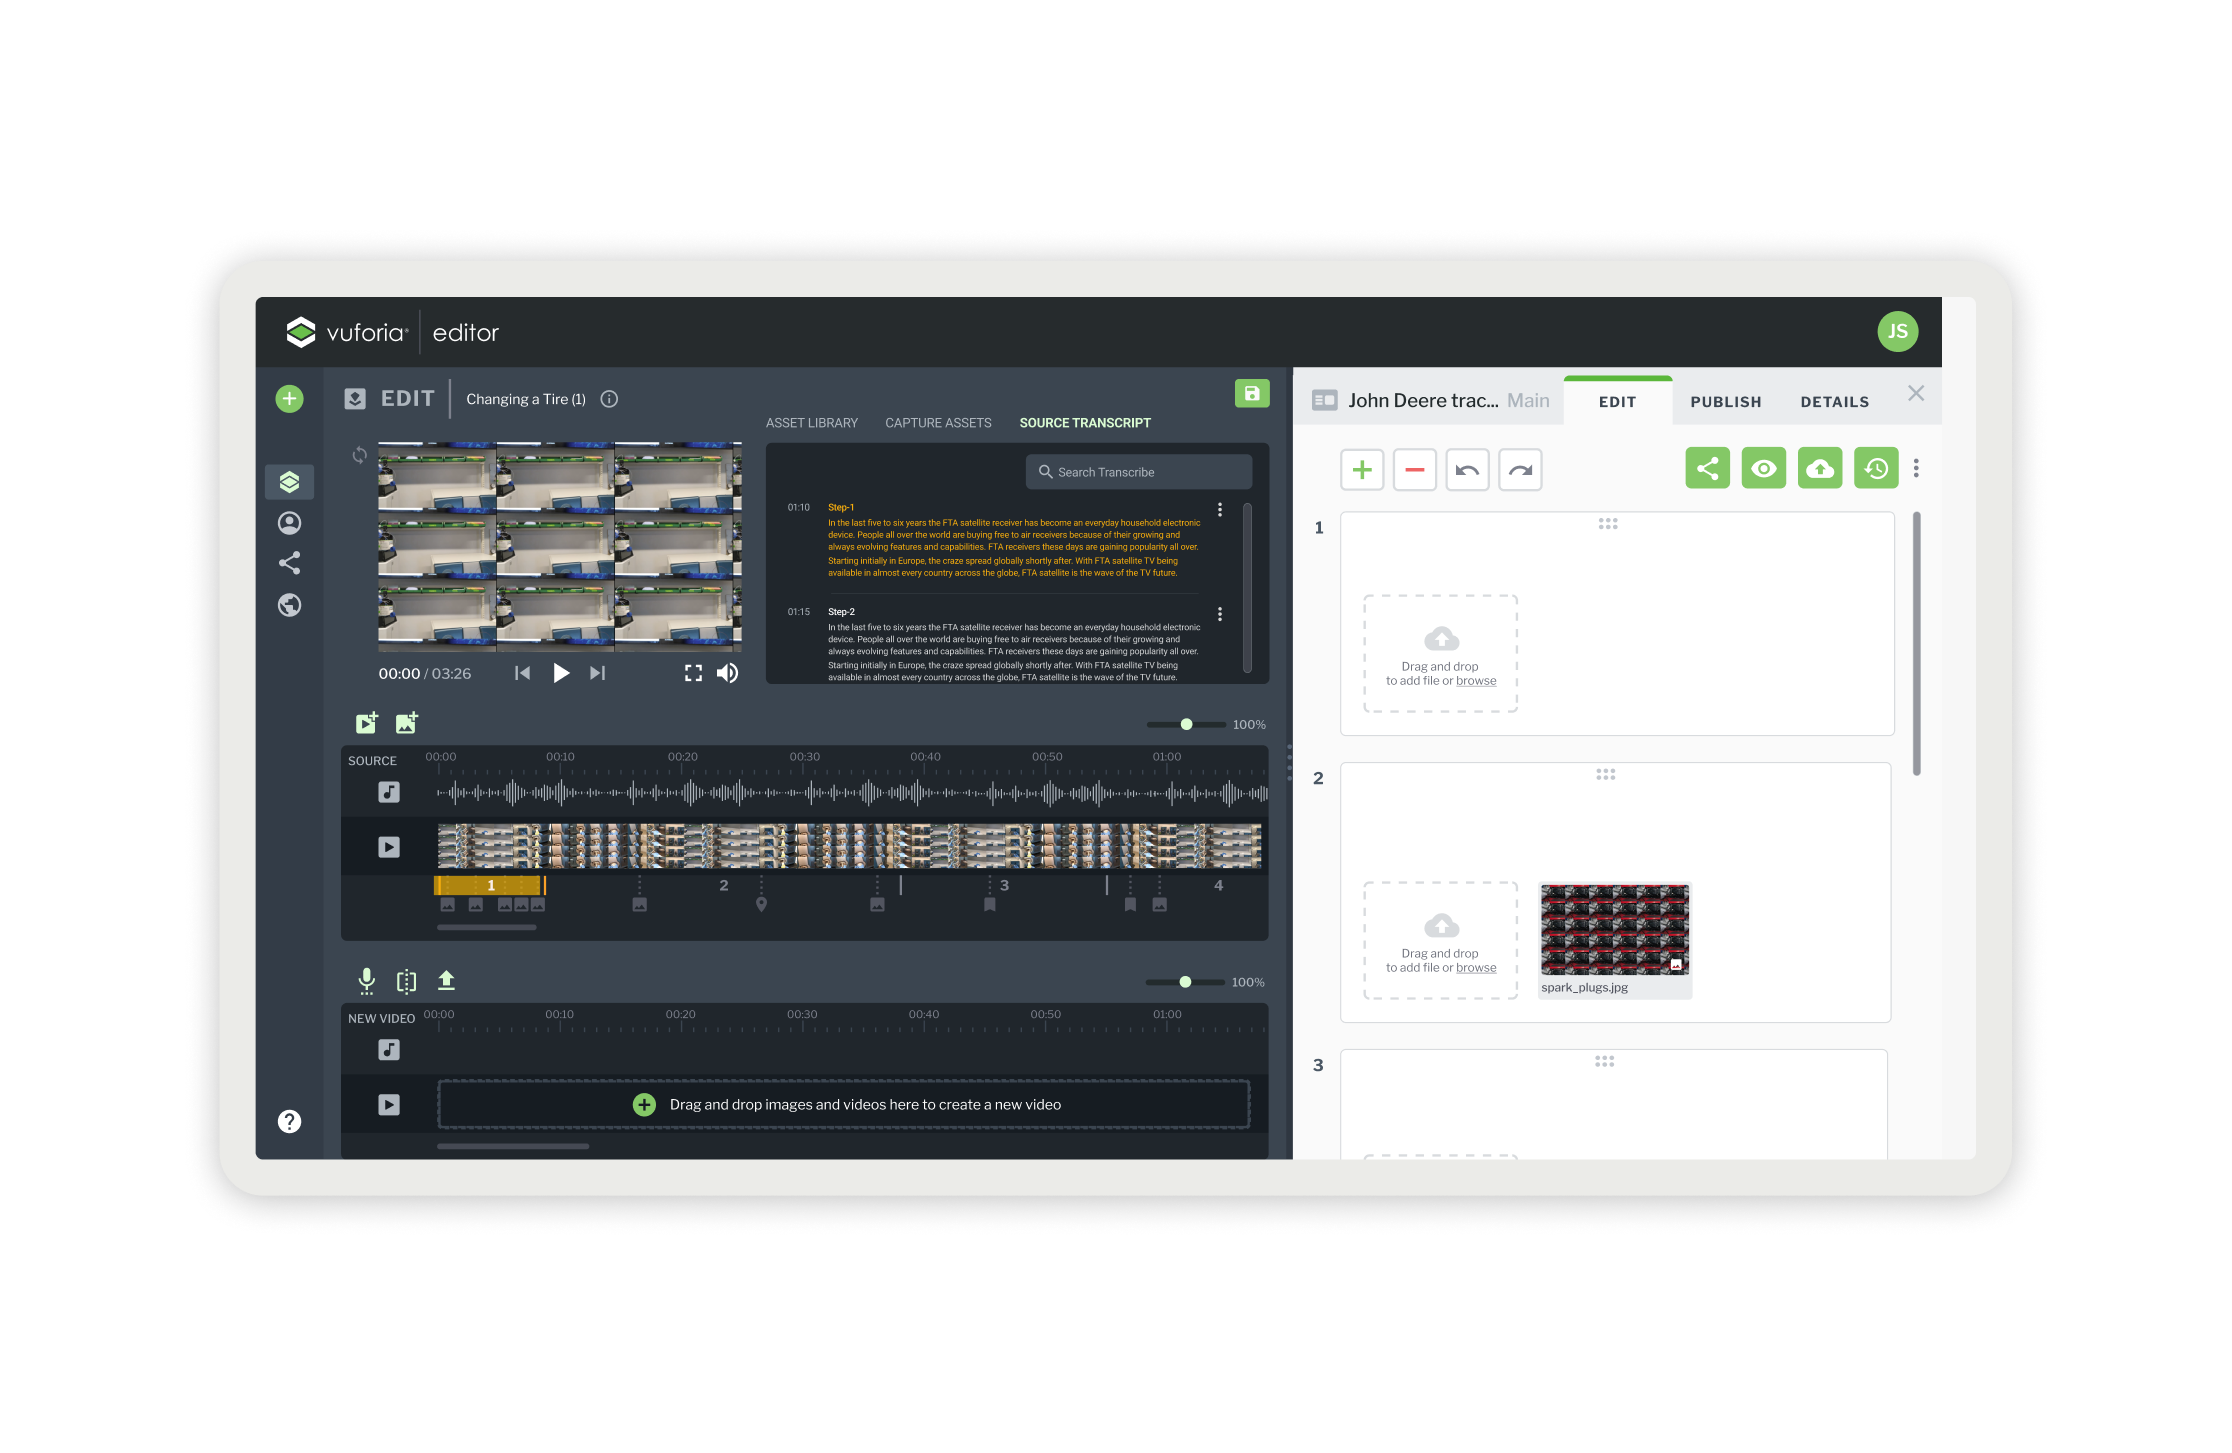Viewport: 2232px width, 1453px height.
Task: Click the green cloud upload button
Action: (x=1819, y=469)
